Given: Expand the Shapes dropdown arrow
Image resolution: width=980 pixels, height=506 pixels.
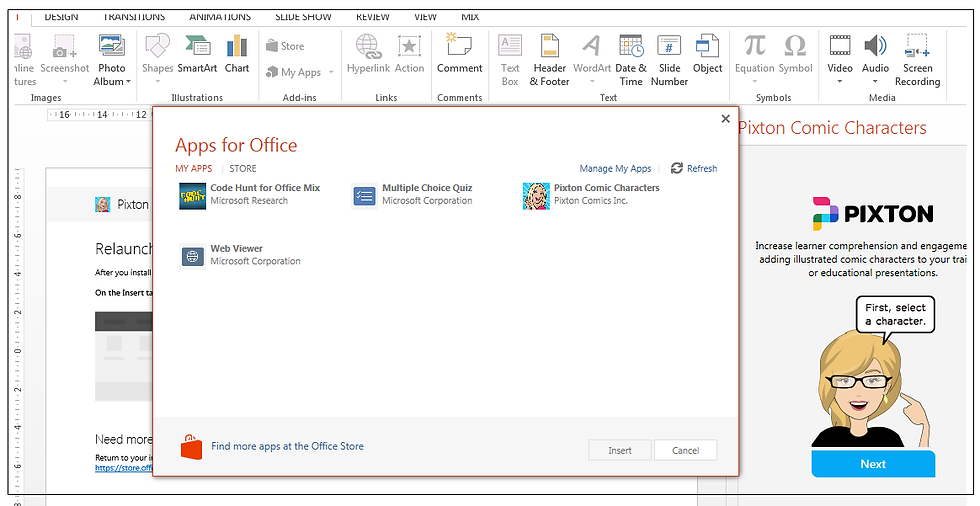Looking at the screenshot, I should coord(157,82).
